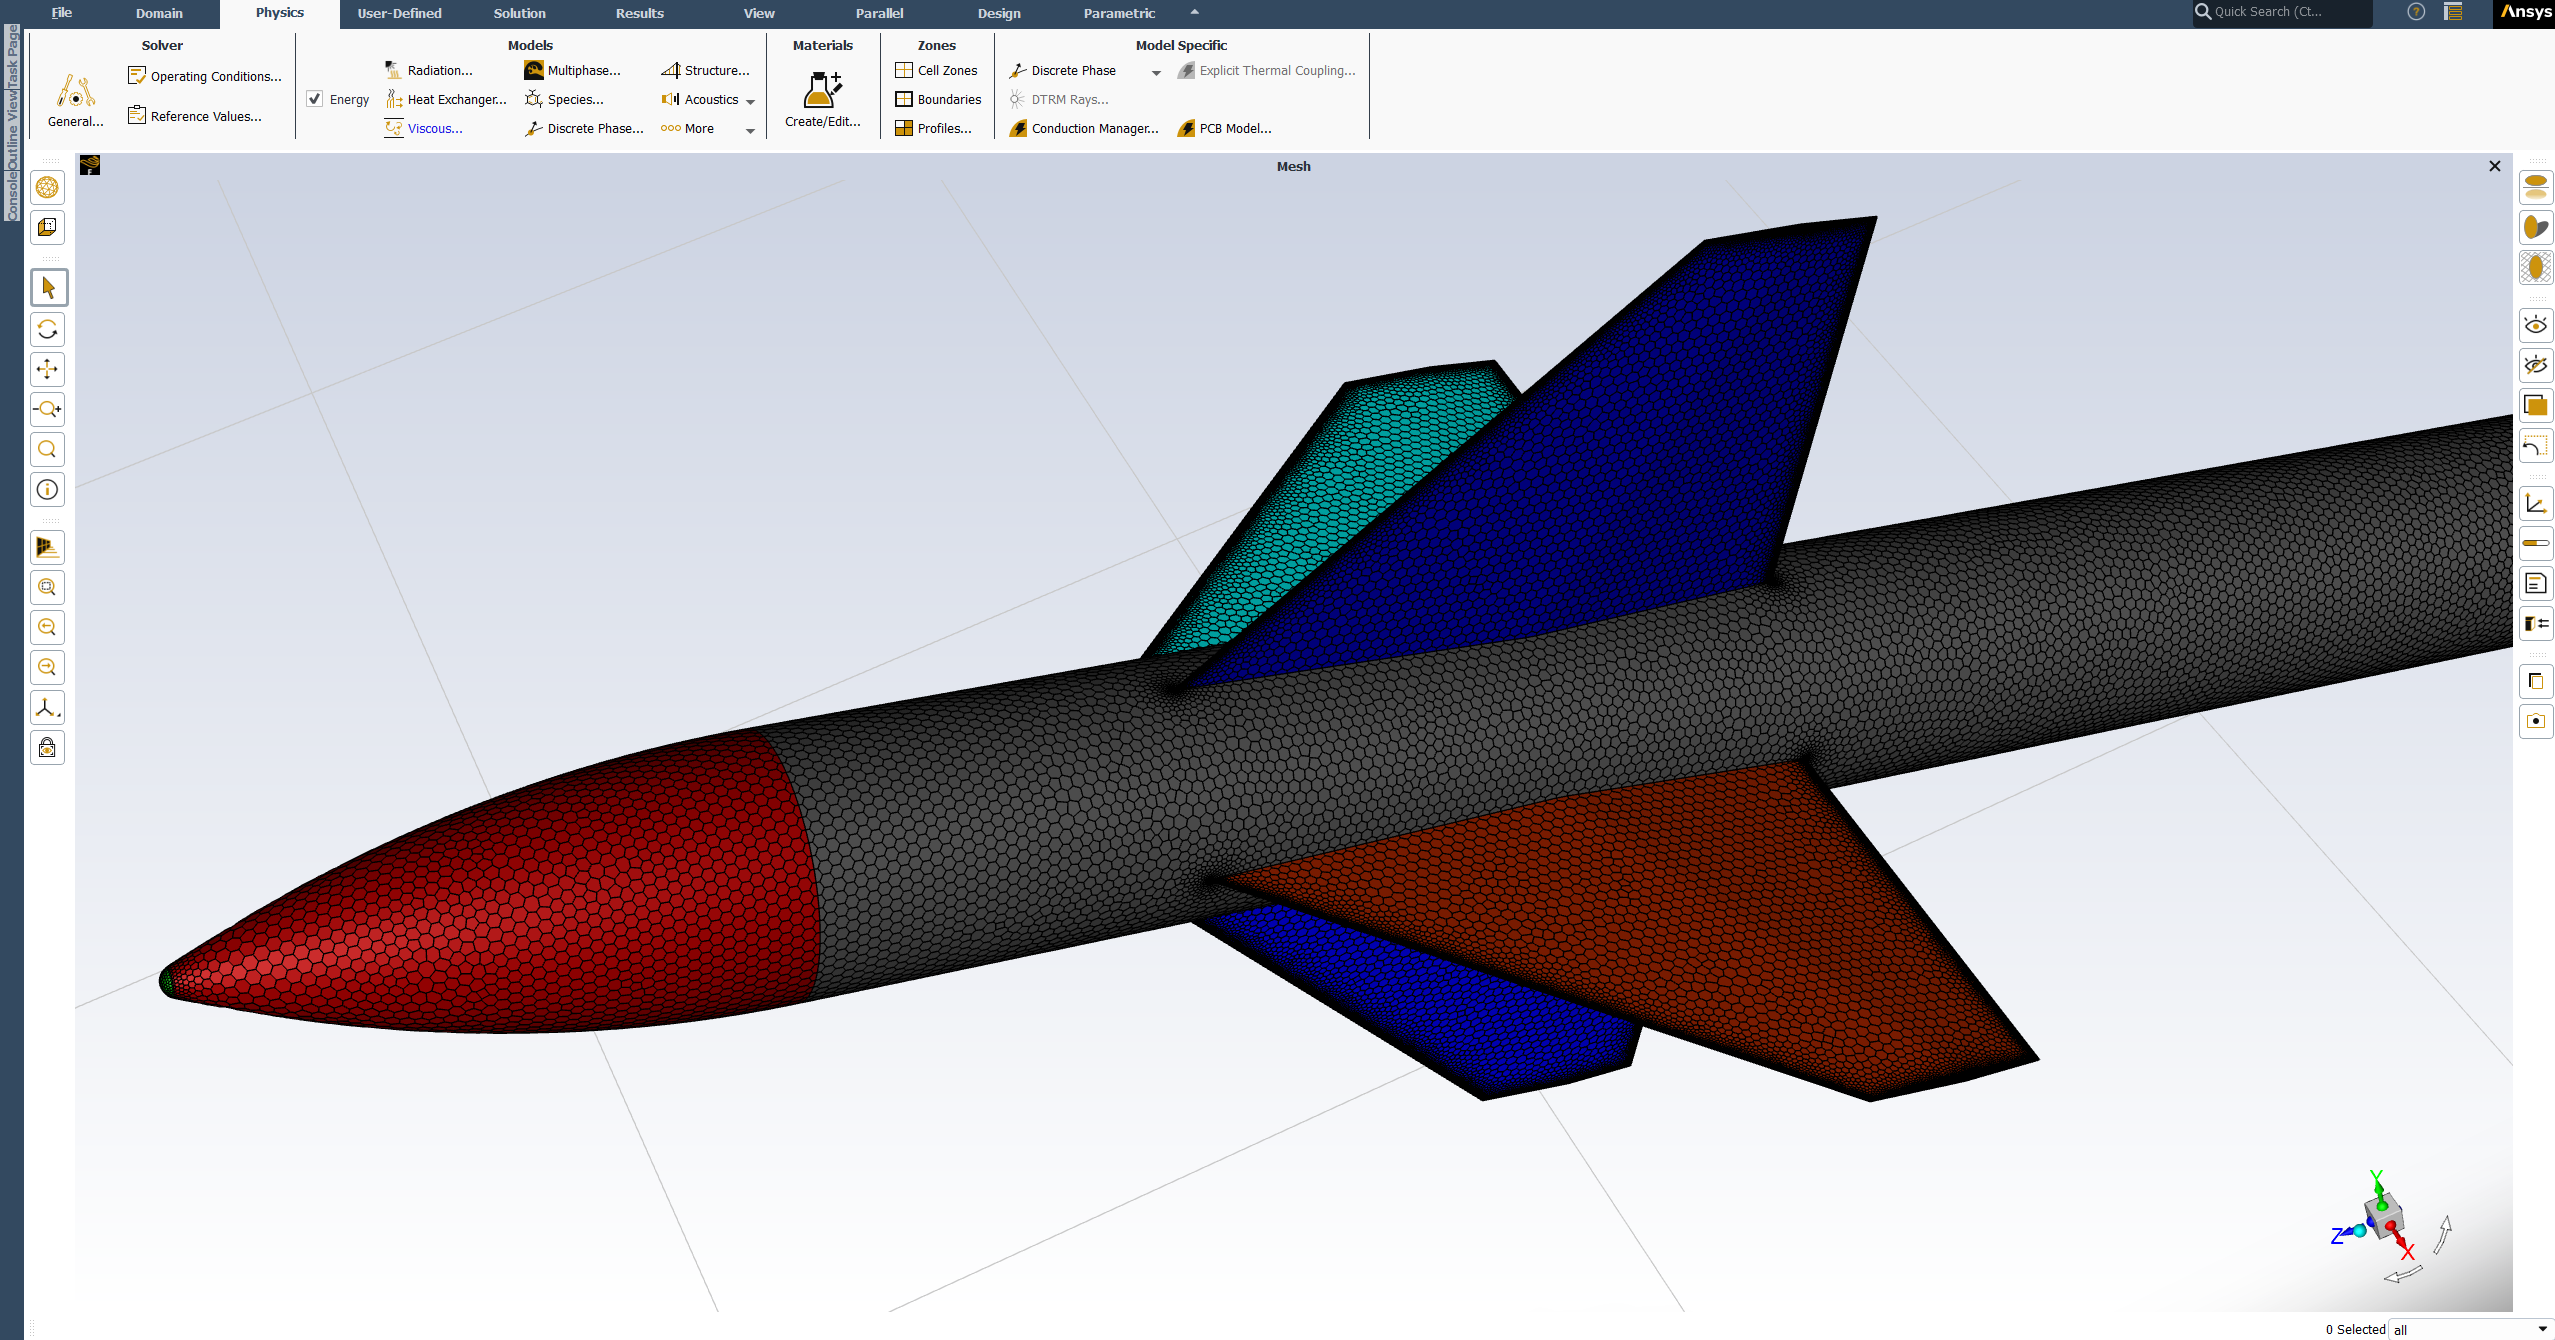Activate the probe information tool
Viewport: 2555px width, 1340px height.
tap(48, 489)
